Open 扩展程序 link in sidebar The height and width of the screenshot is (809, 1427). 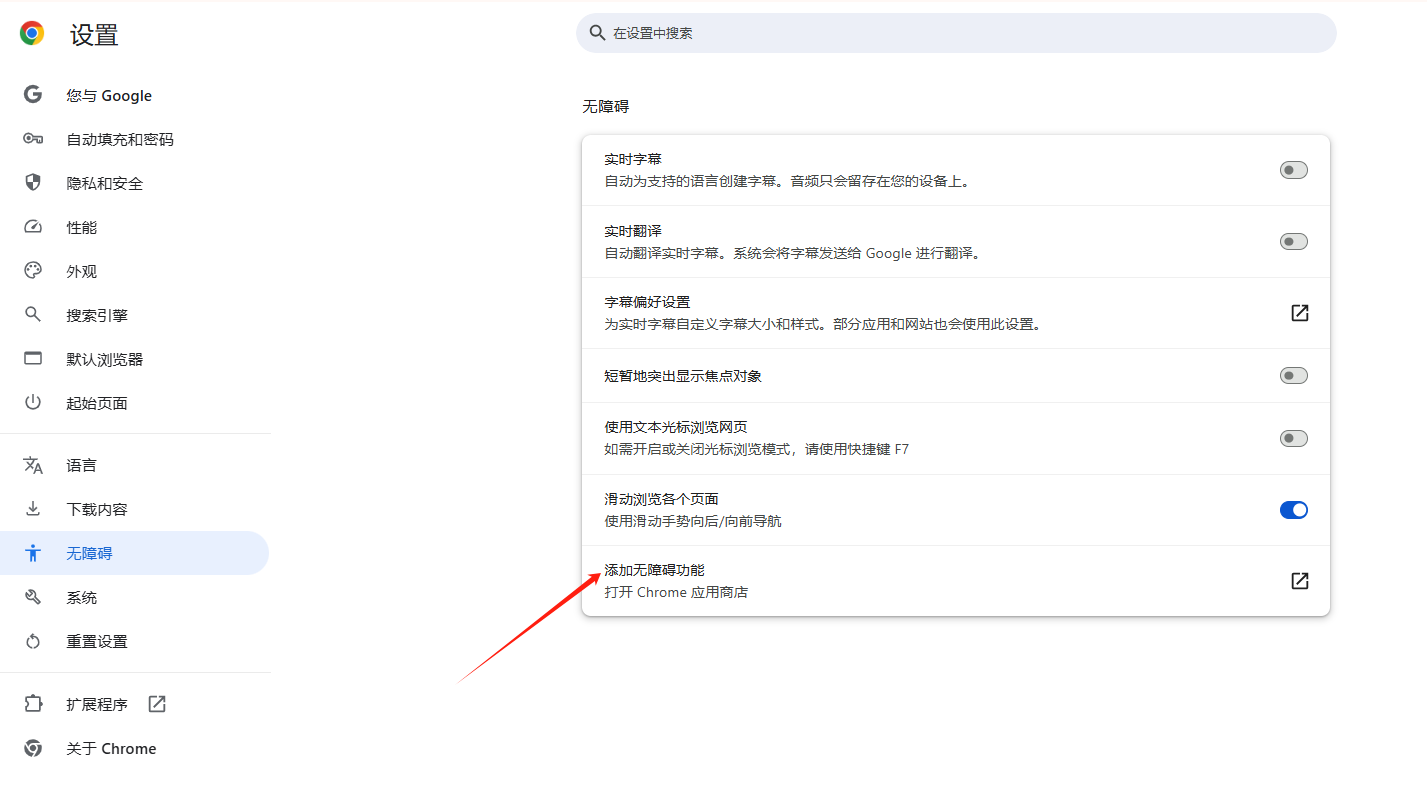coord(135,704)
